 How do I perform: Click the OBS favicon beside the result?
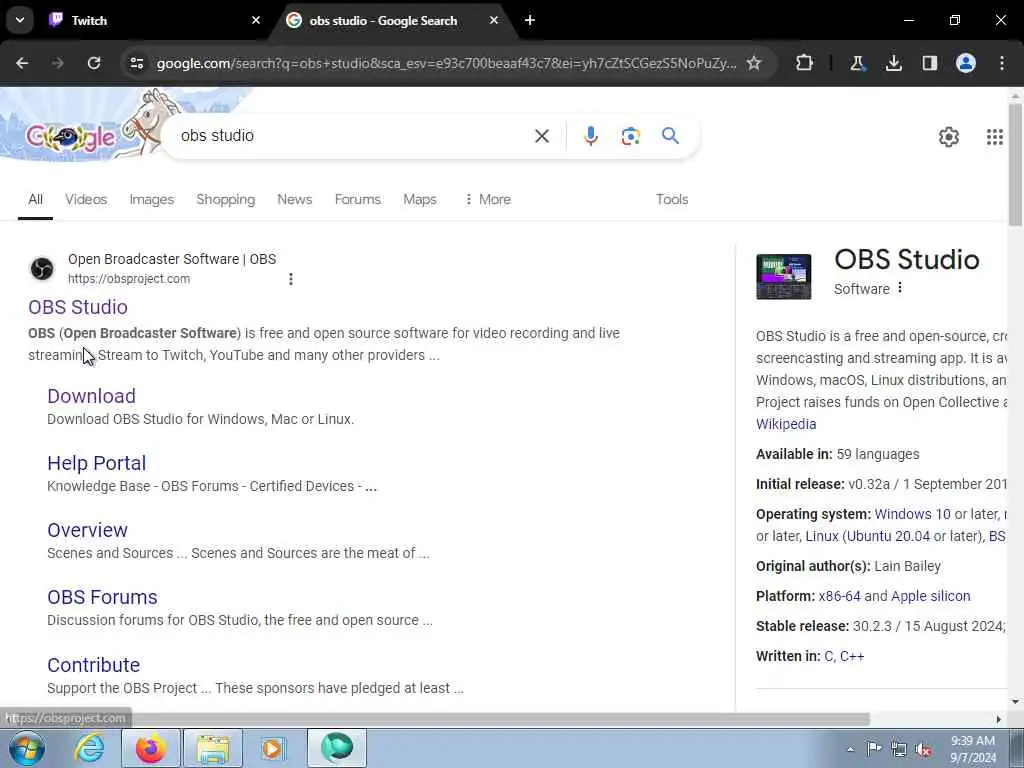(x=42, y=268)
